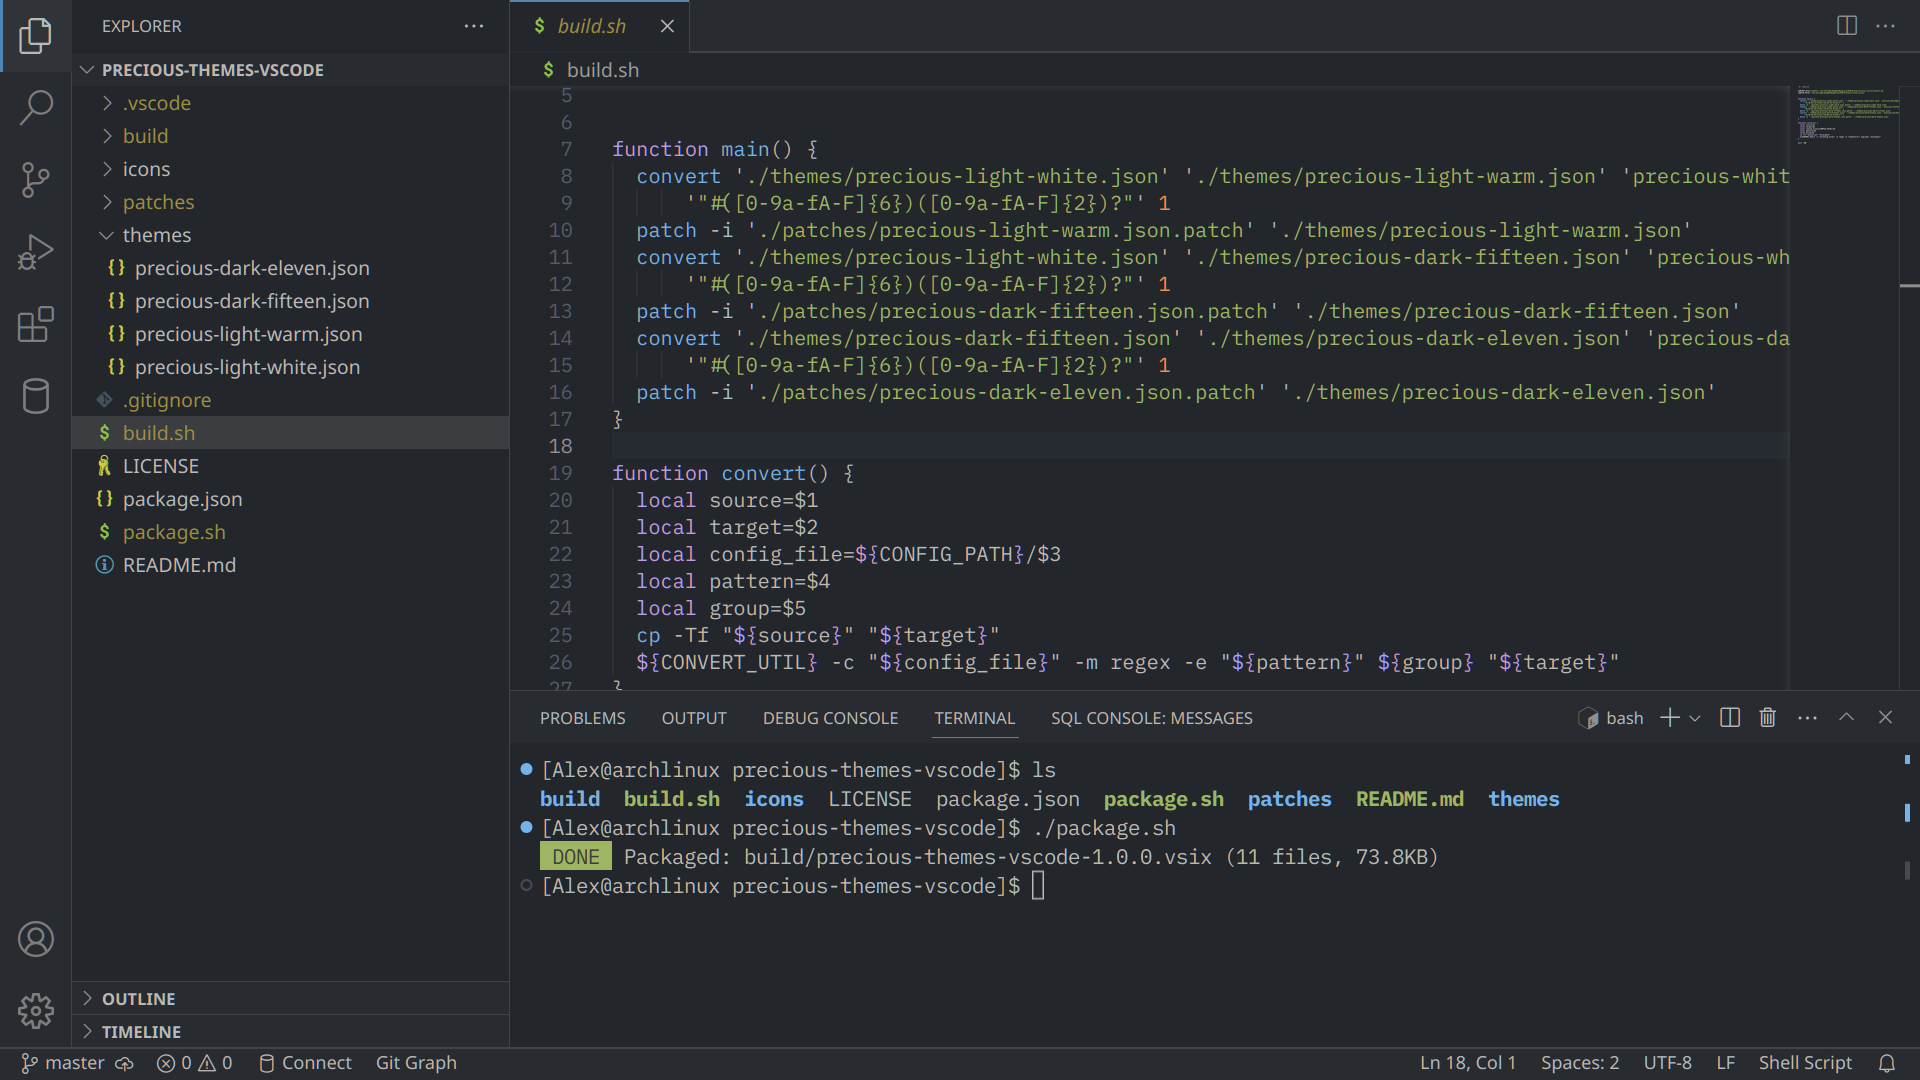The height and width of the screenshot is (1080, 1920).
Task: Open the database console icon in activity bar
Action: [36, 396]
